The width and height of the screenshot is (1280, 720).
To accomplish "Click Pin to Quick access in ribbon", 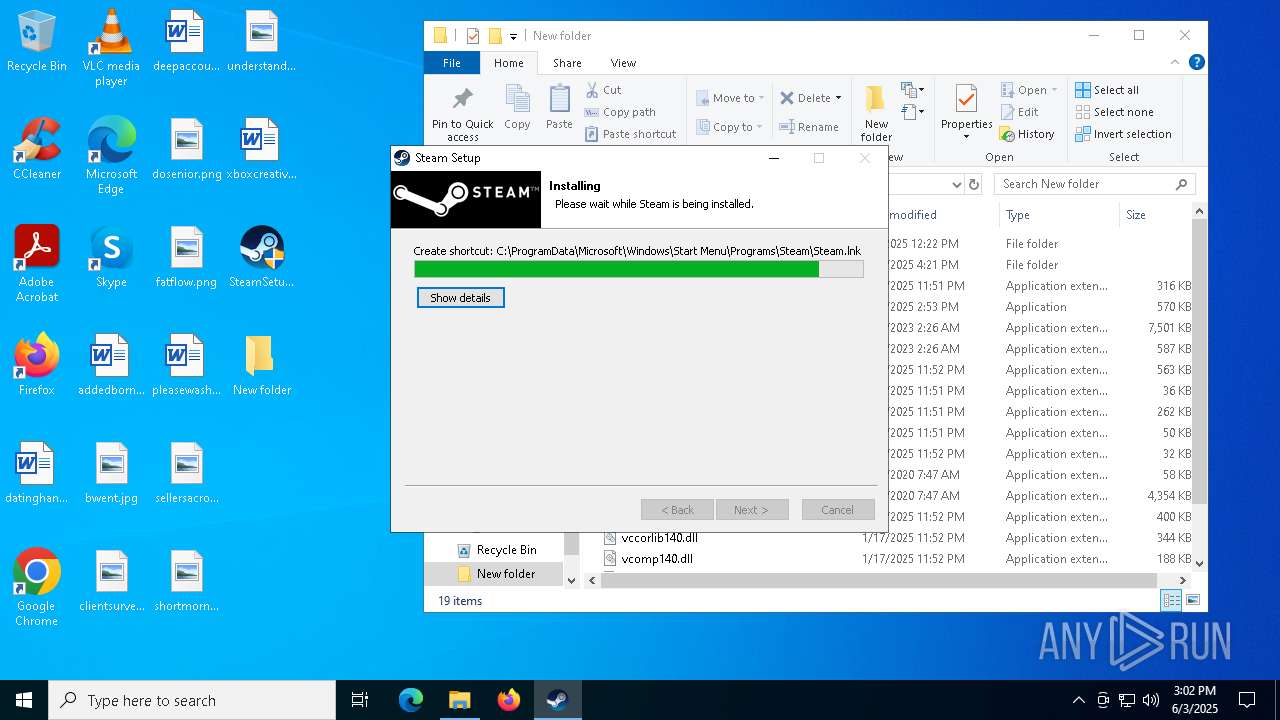I will click(x=462, y=114).
